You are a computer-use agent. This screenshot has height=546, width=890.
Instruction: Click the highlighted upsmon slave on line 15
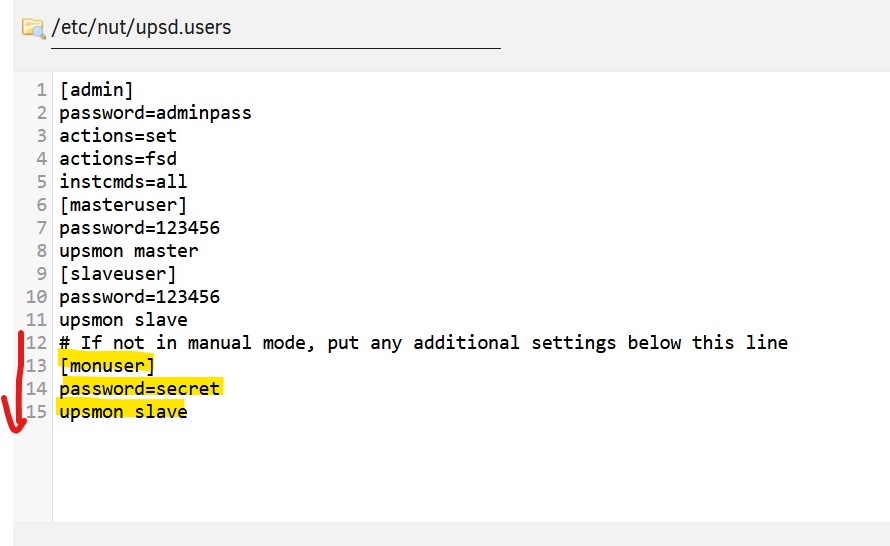(123, 411)
